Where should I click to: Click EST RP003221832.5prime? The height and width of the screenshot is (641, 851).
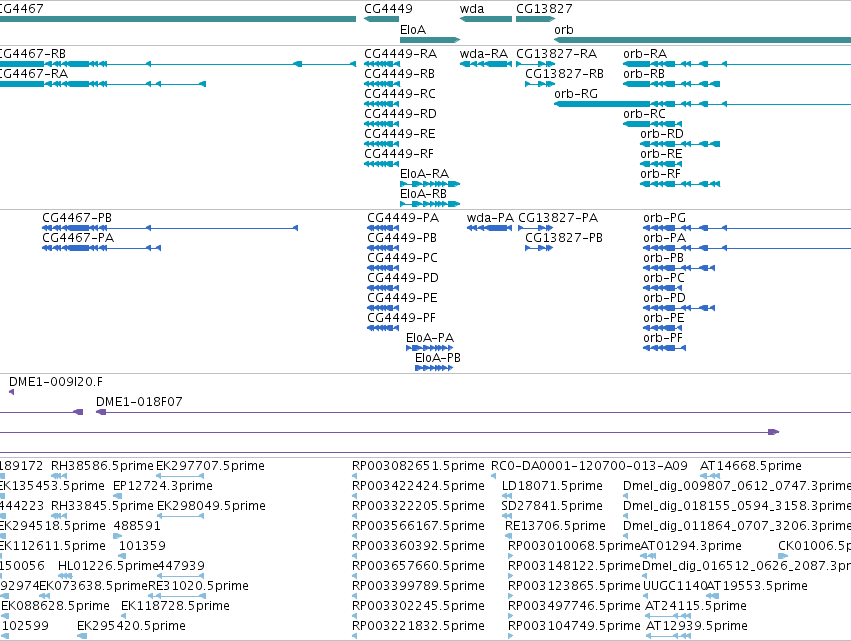[x=354, y=636]
